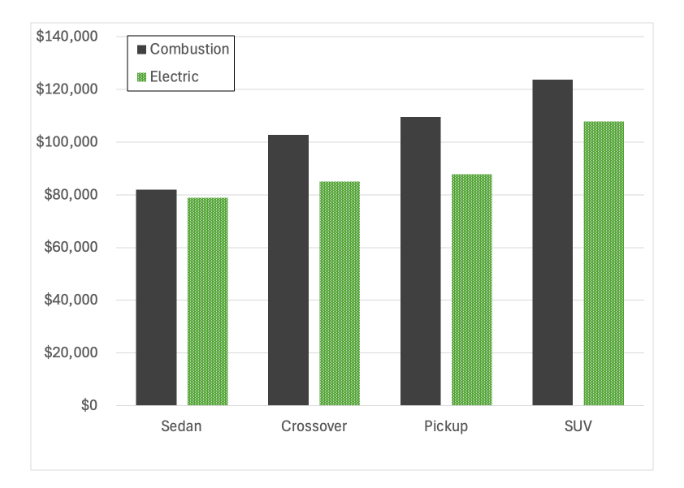684x488 pixels.
Task: Click the Sedan Combustion bar
Action: 156,297
